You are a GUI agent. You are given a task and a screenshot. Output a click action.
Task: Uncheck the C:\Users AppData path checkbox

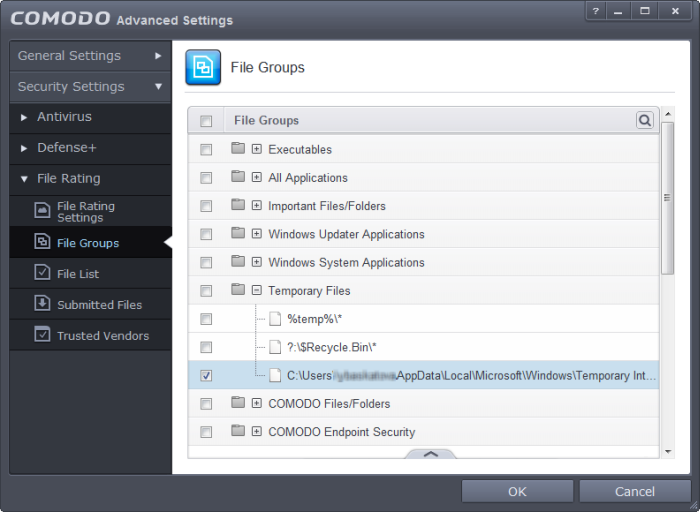206,376
